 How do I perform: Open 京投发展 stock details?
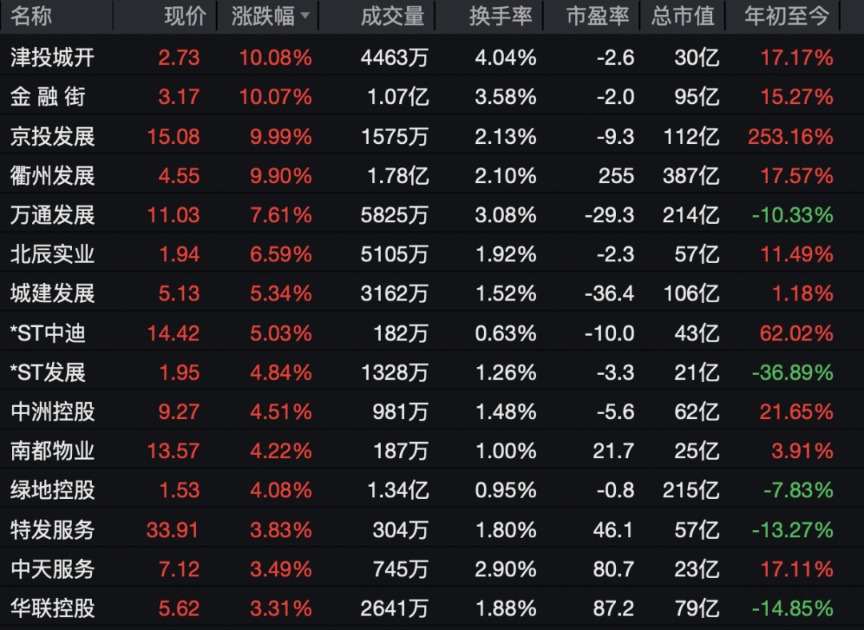pyautogui.click(x=52, y=136)
